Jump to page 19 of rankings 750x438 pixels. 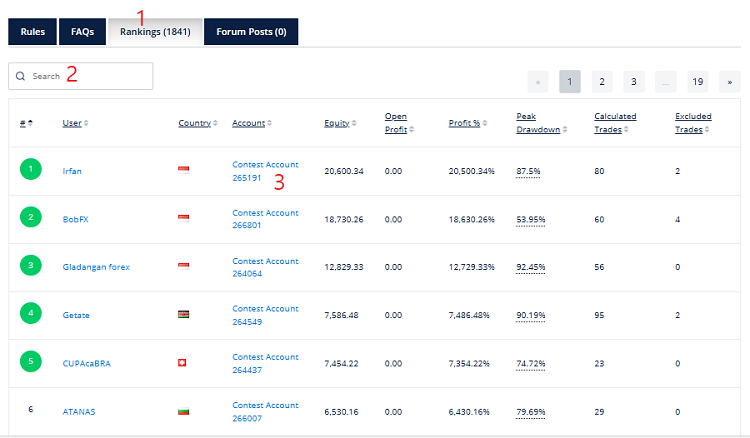point(698,82)
